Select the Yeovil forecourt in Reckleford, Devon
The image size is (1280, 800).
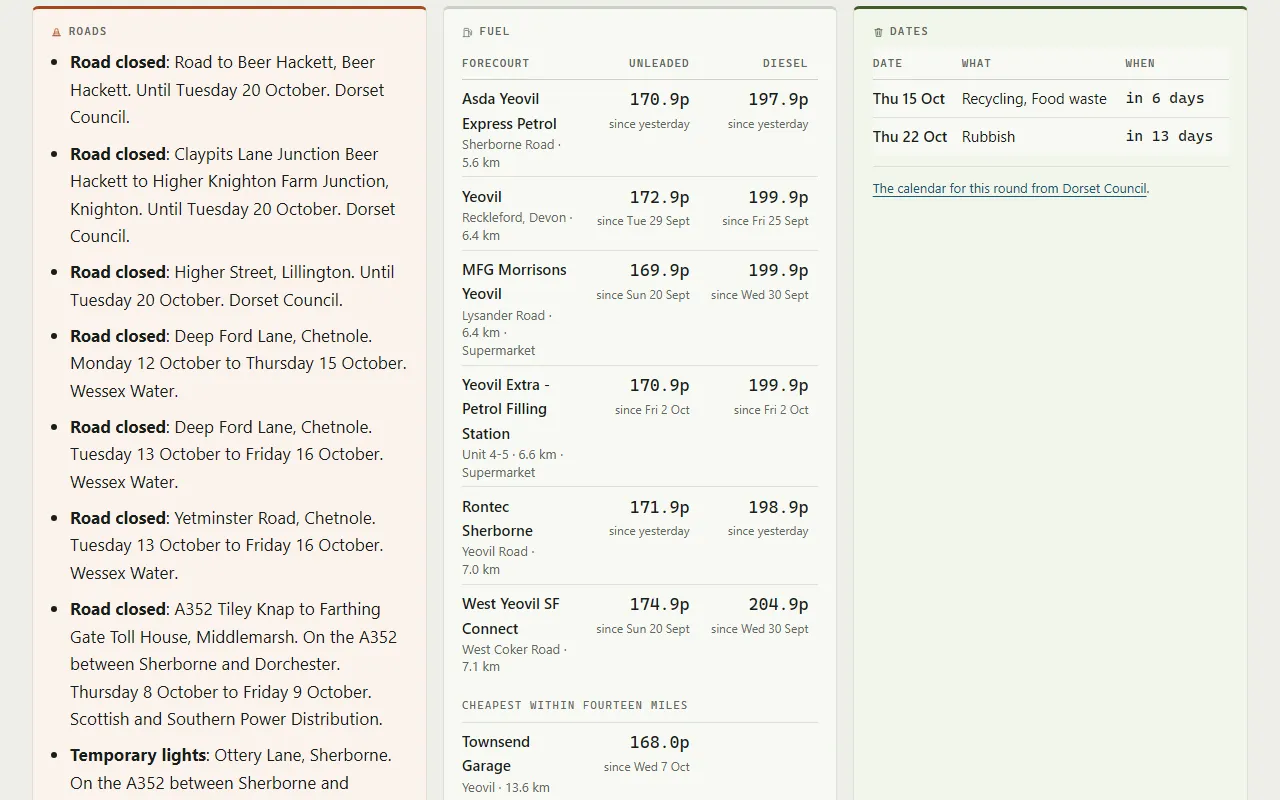coord(482,197)
